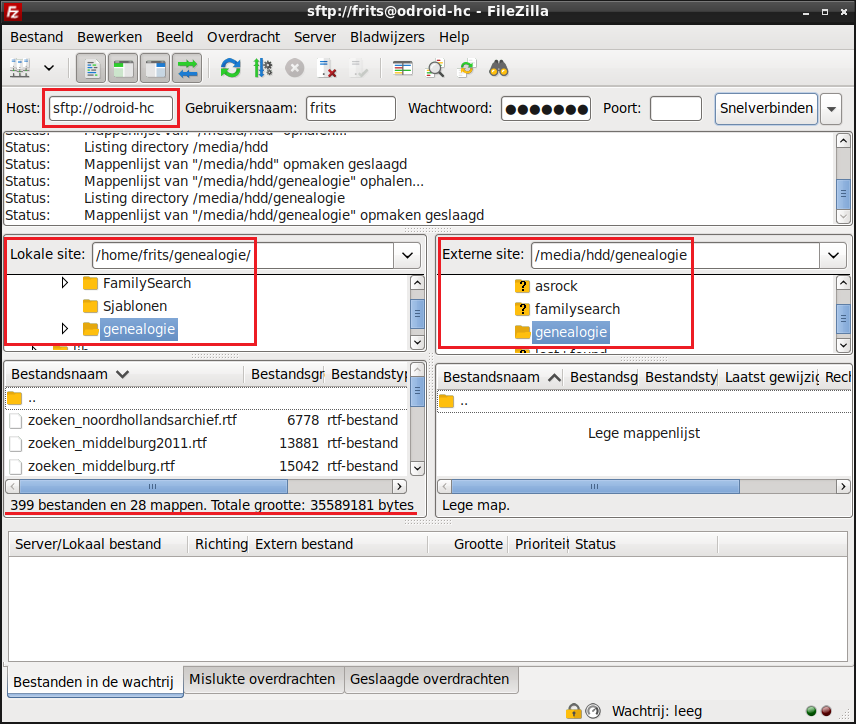Toggle message log display

point(91,69)
